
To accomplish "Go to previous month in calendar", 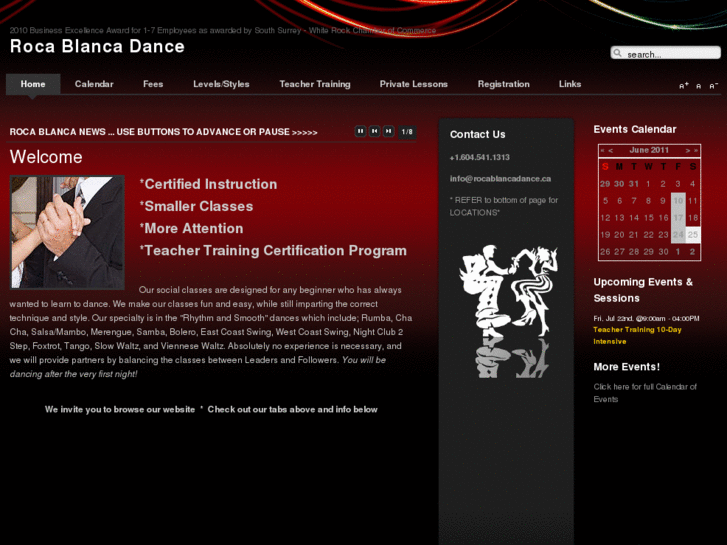I will pos(611,150).
